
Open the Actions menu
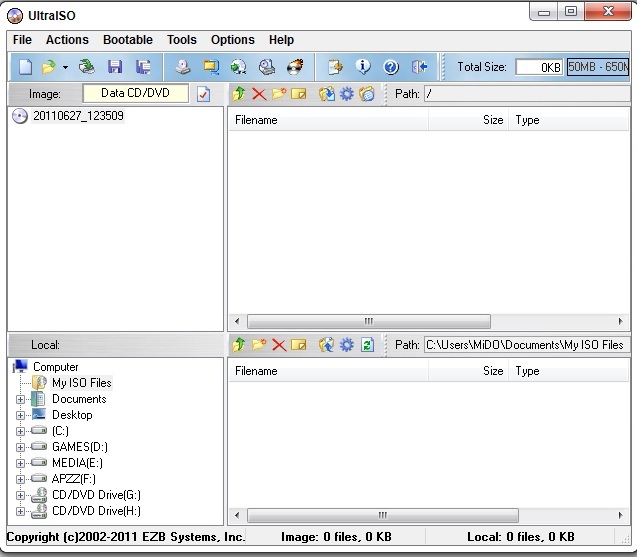tap(67, 40)
